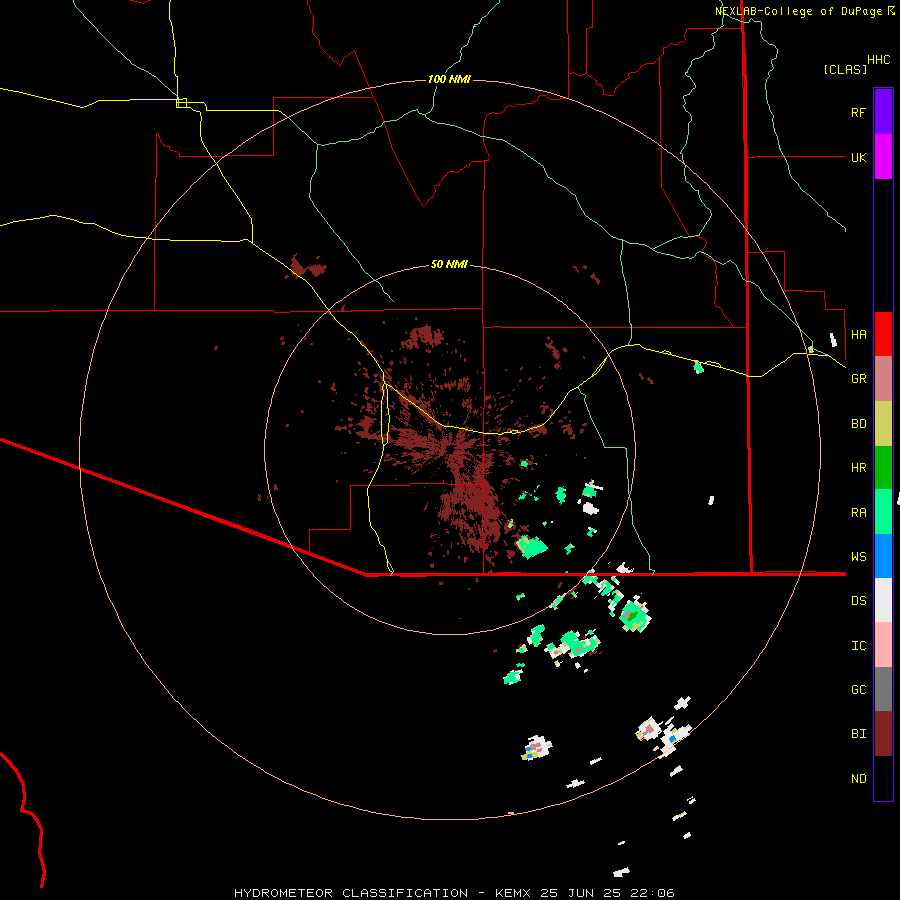Select the BD yellow legend color
Viewport: 900px width, 900px height.
click(883, 424)
